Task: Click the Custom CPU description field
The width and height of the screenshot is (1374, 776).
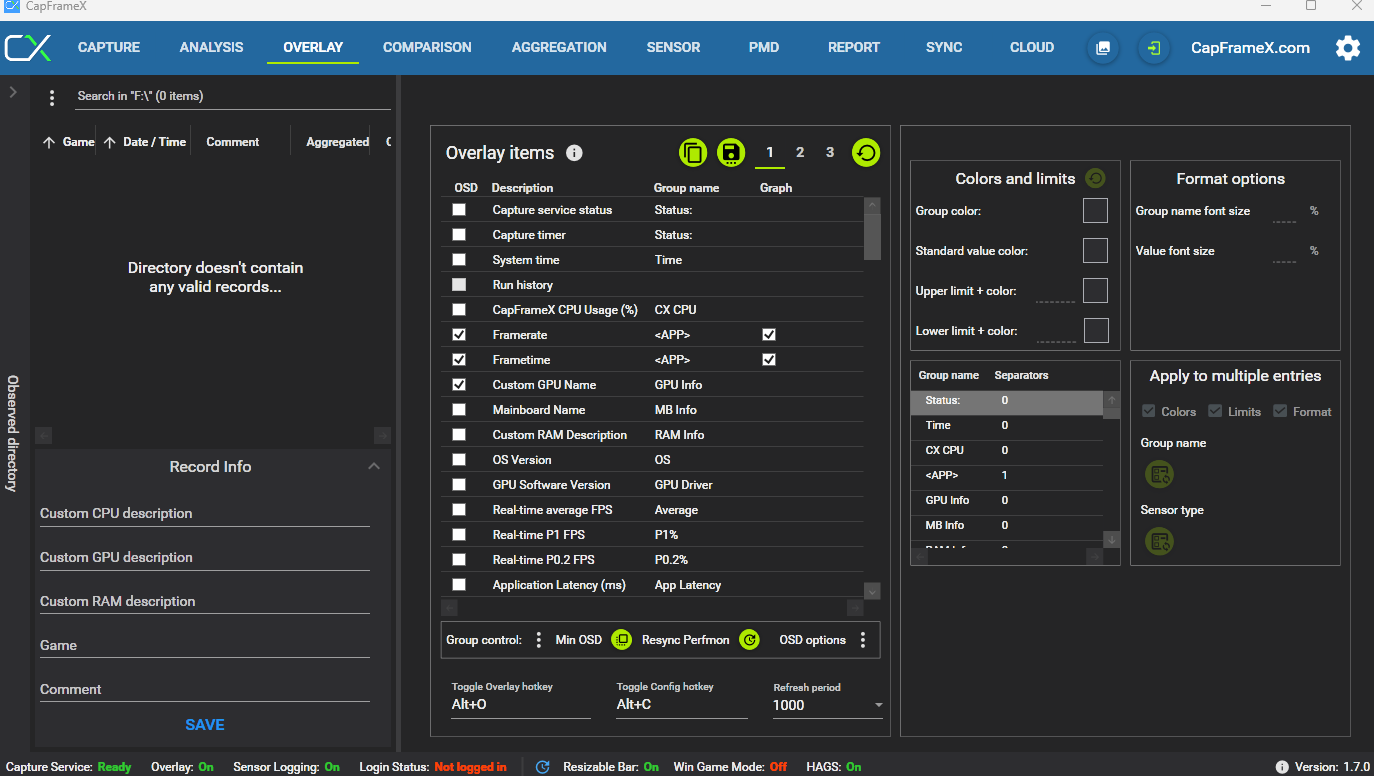Action: coord(205,513)
